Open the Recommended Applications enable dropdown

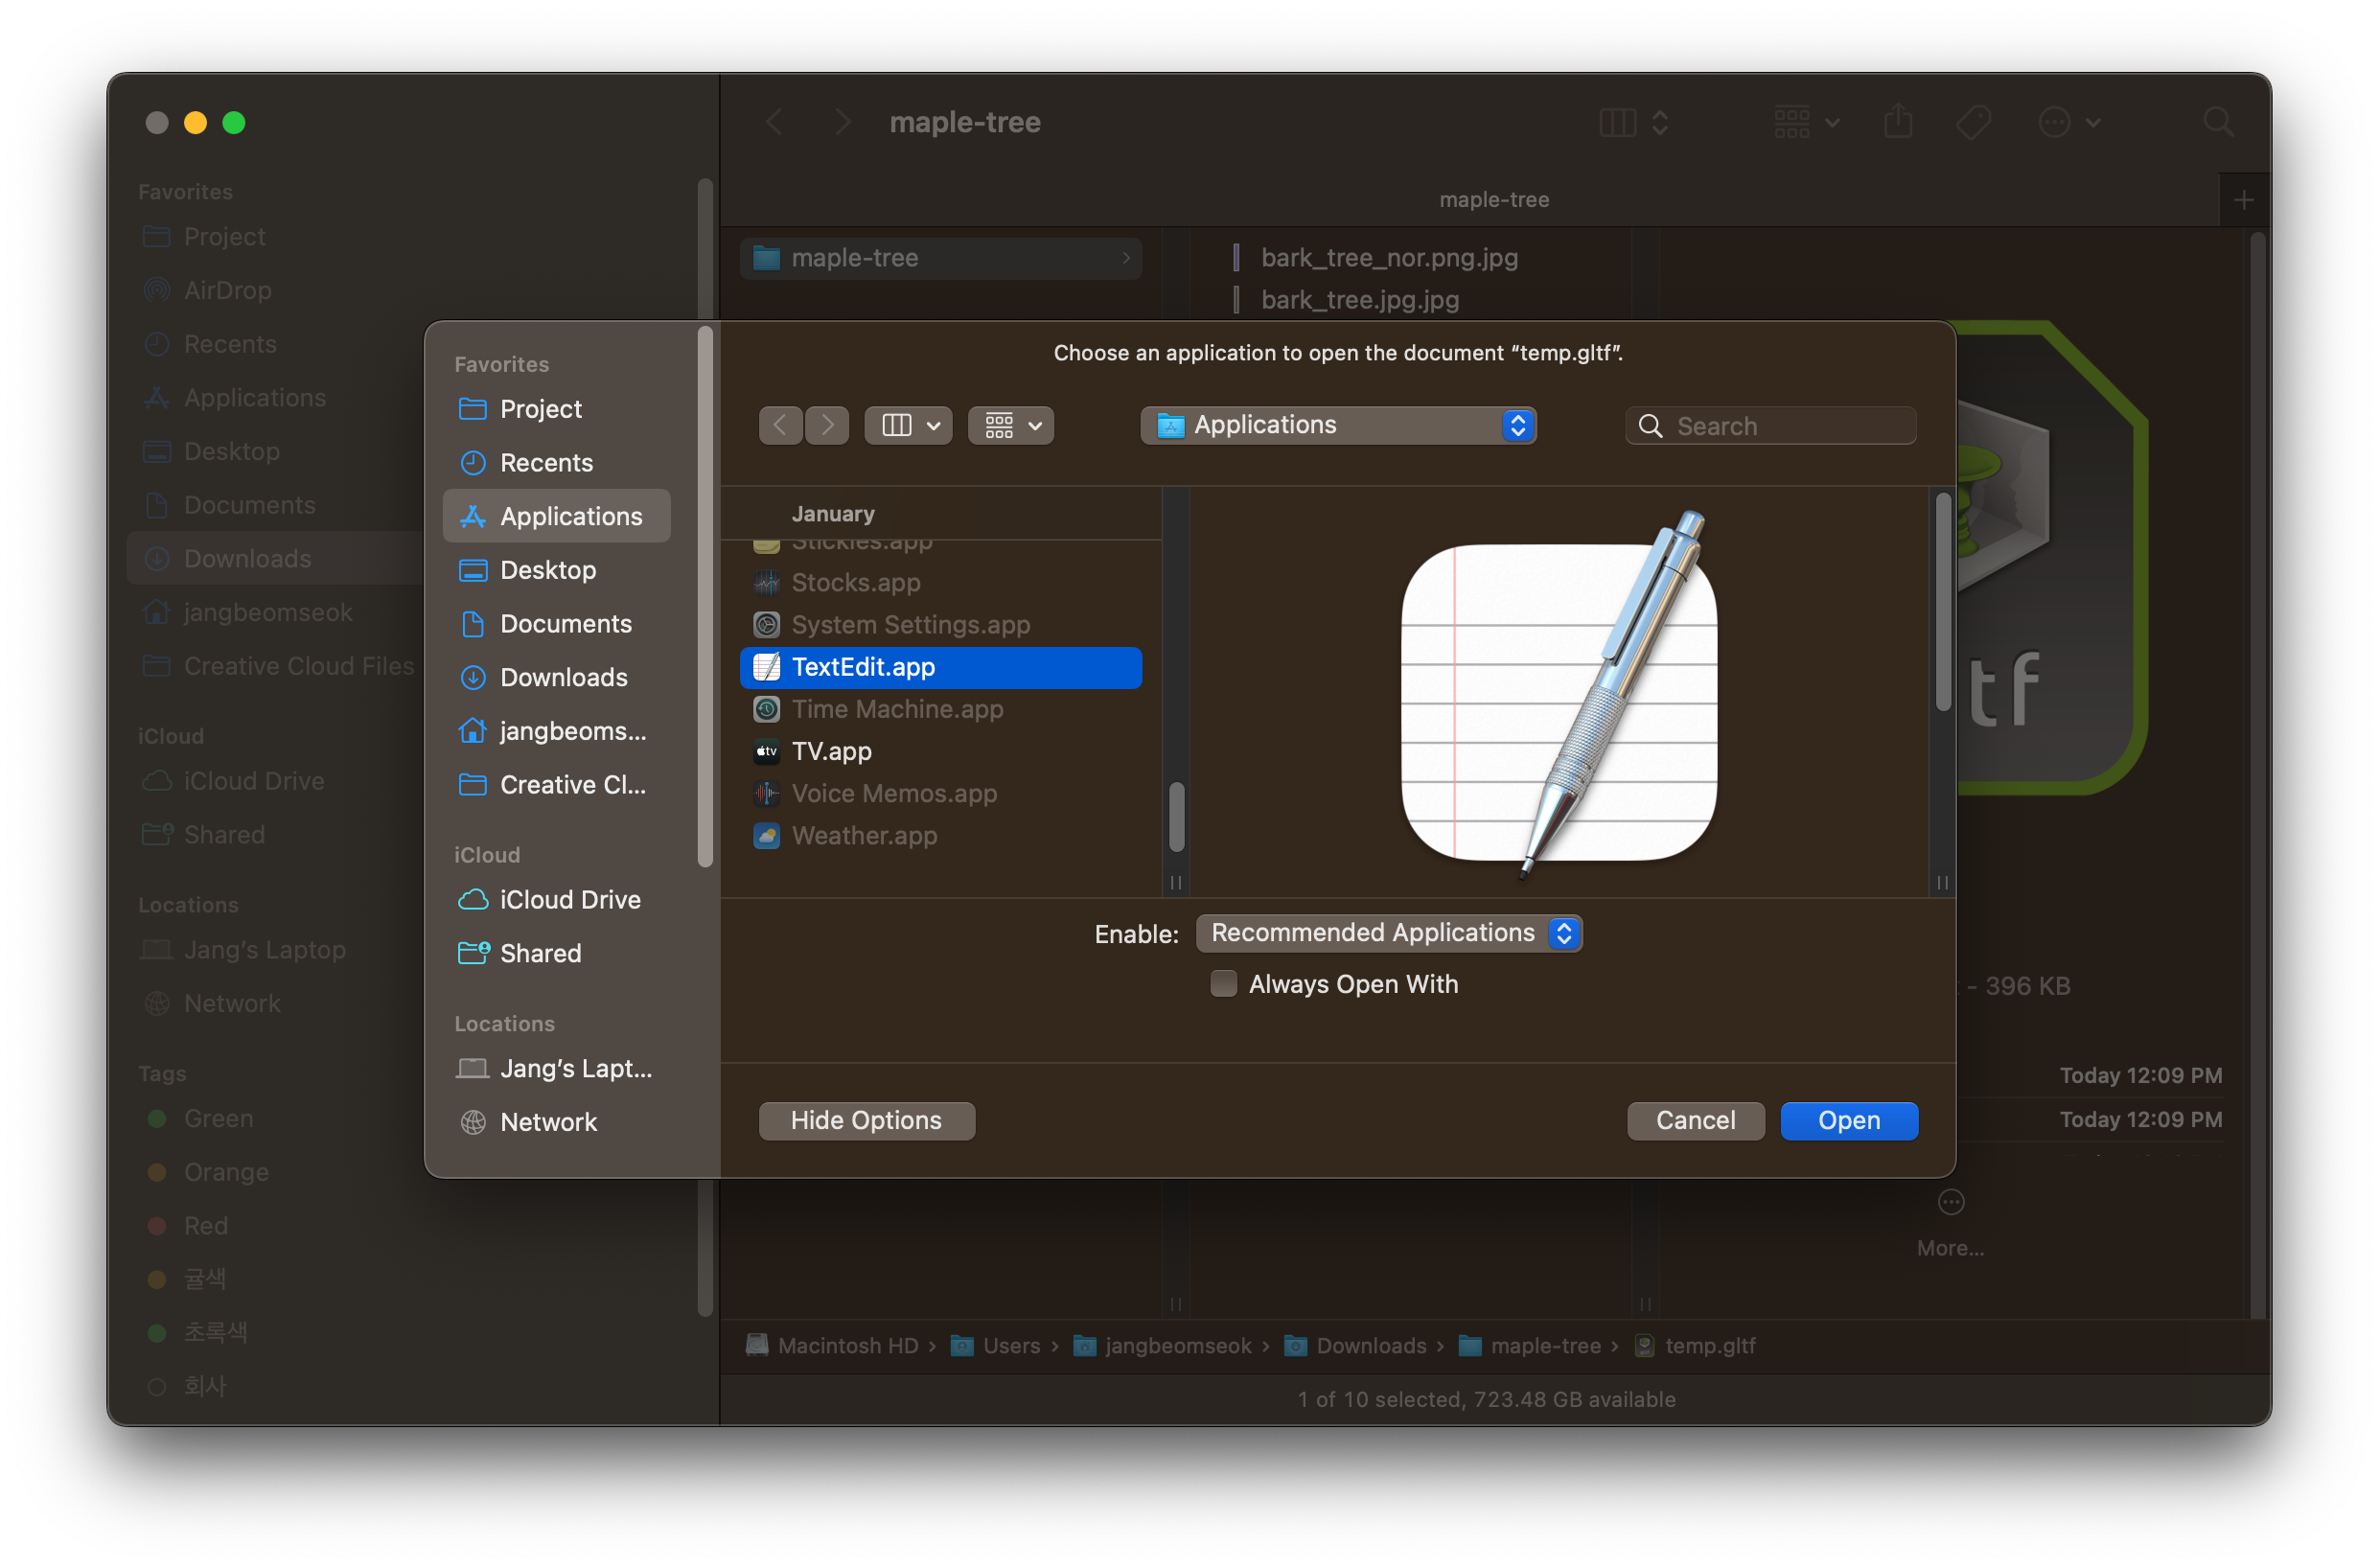1388,933
